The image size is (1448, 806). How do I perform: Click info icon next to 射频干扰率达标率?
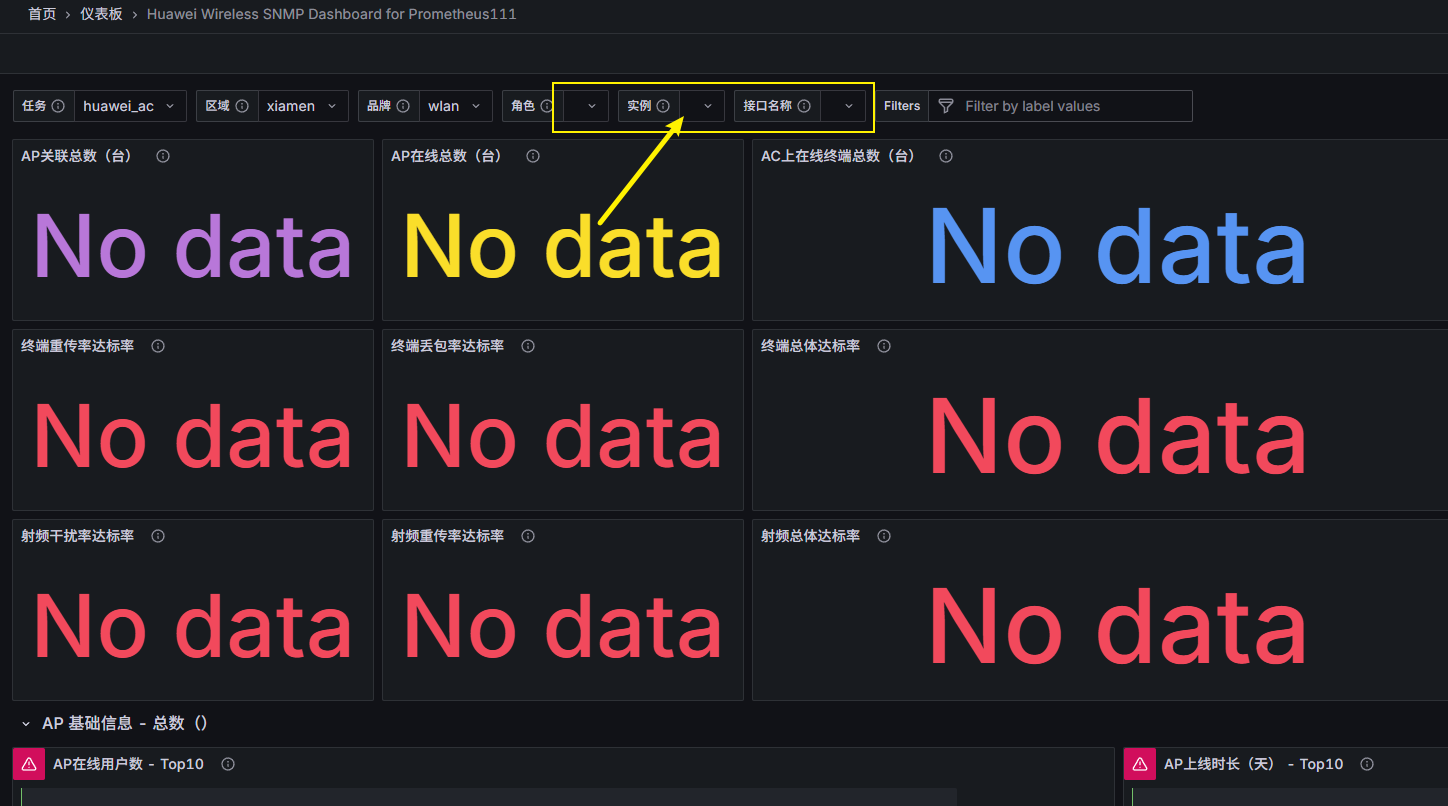point(158,536)
